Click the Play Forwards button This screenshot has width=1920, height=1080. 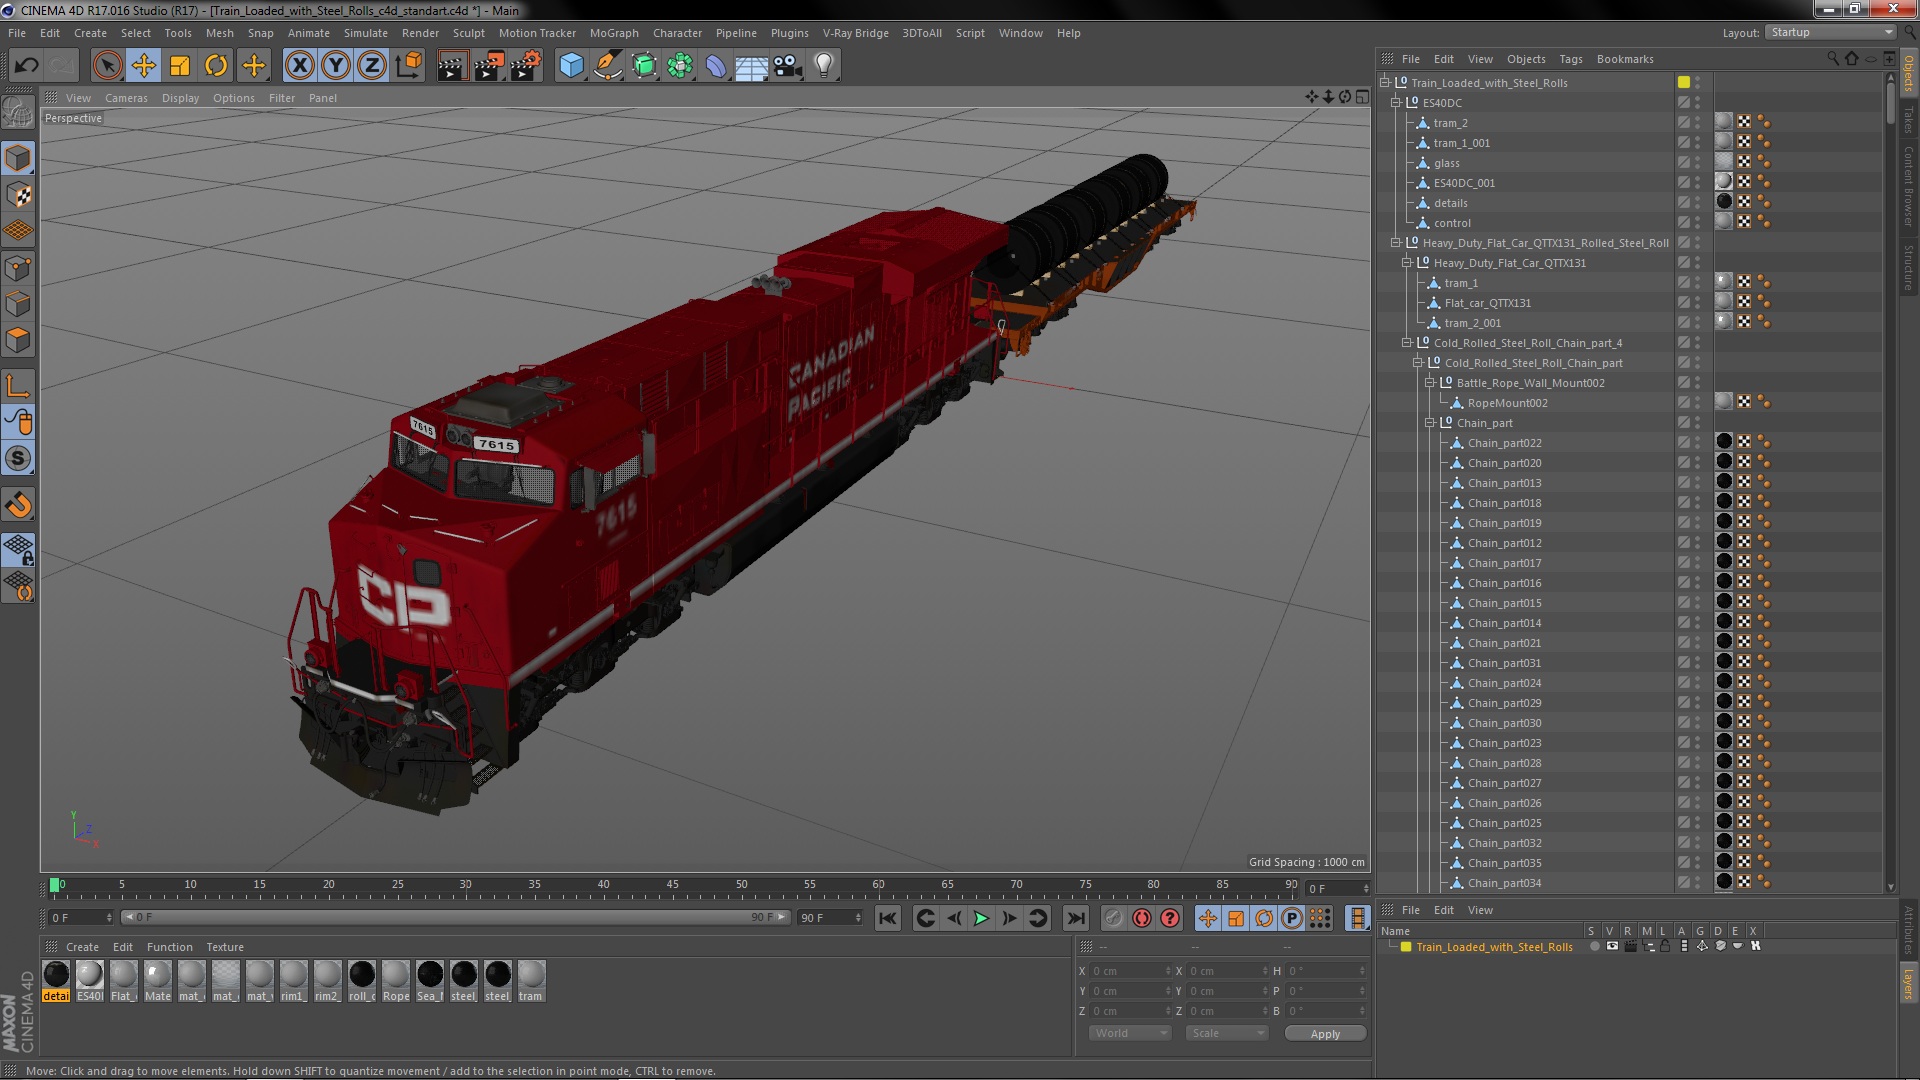[x=981, y=918]
